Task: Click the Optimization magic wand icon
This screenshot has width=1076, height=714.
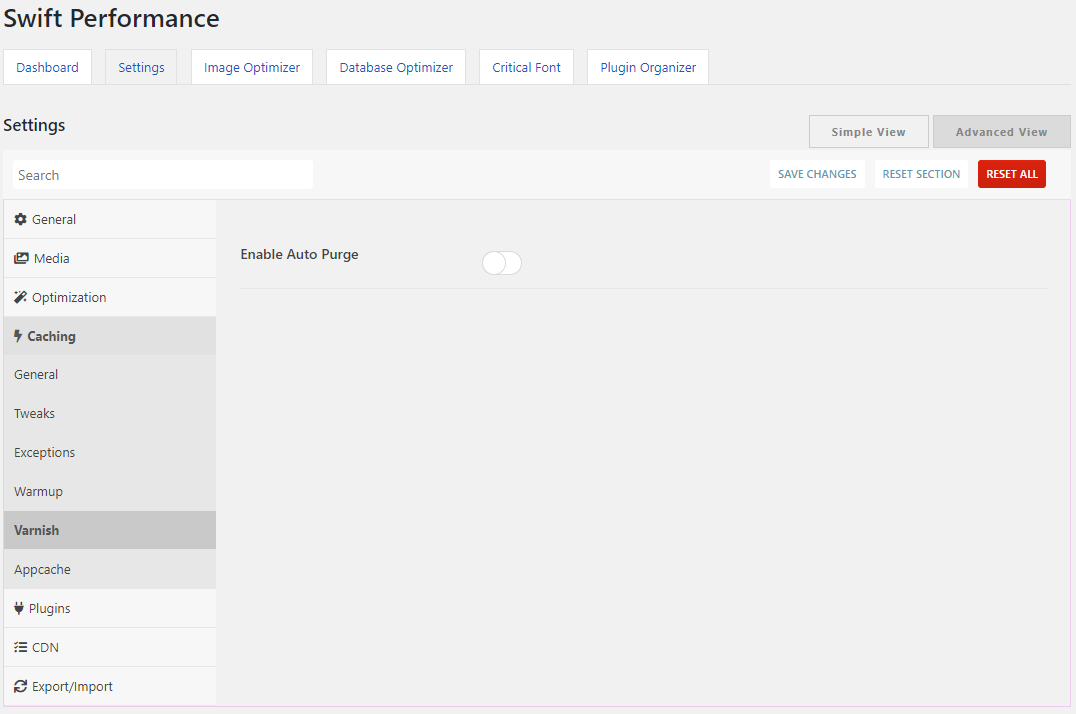Action: 21,297
